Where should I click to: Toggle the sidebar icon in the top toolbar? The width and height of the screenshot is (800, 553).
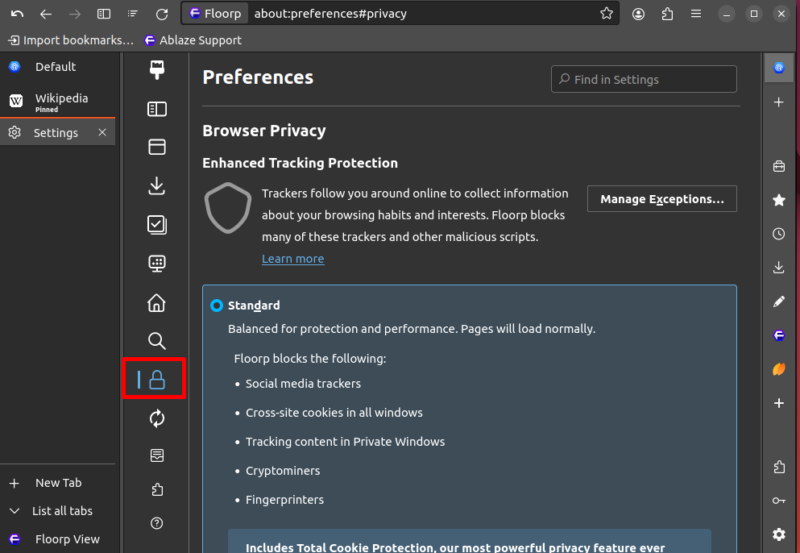click(x=104, y=14)
